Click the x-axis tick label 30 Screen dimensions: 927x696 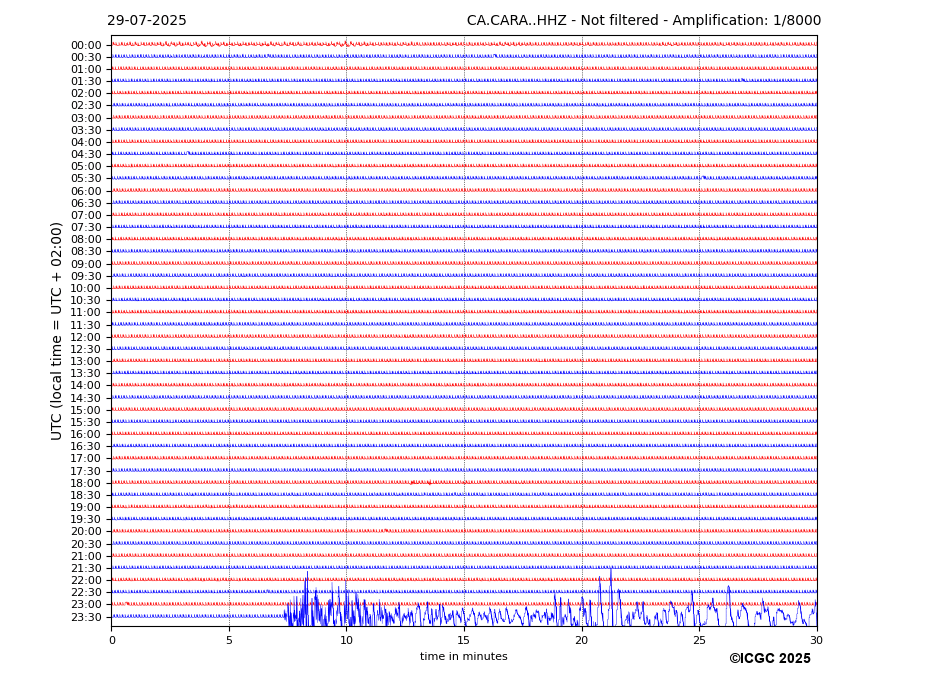coord(816,640)
